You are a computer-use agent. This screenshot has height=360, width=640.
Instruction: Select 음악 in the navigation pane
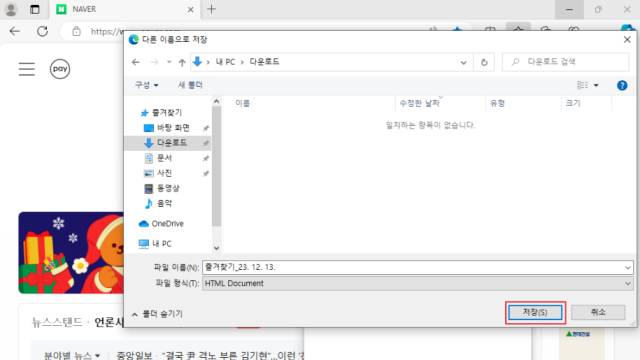point(159,203)
